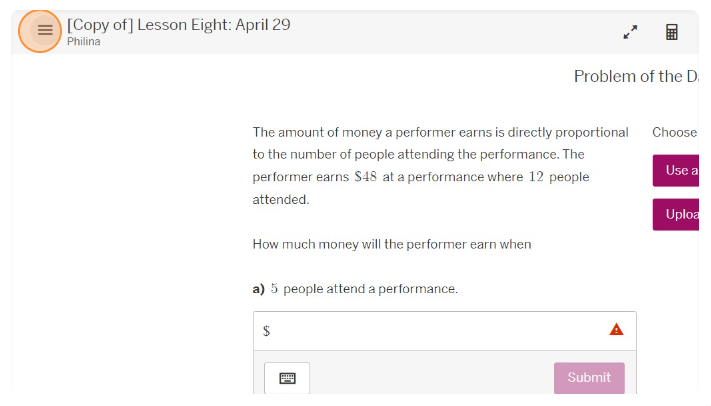Click the red warning triangle icon

click(x=616, y=330)
